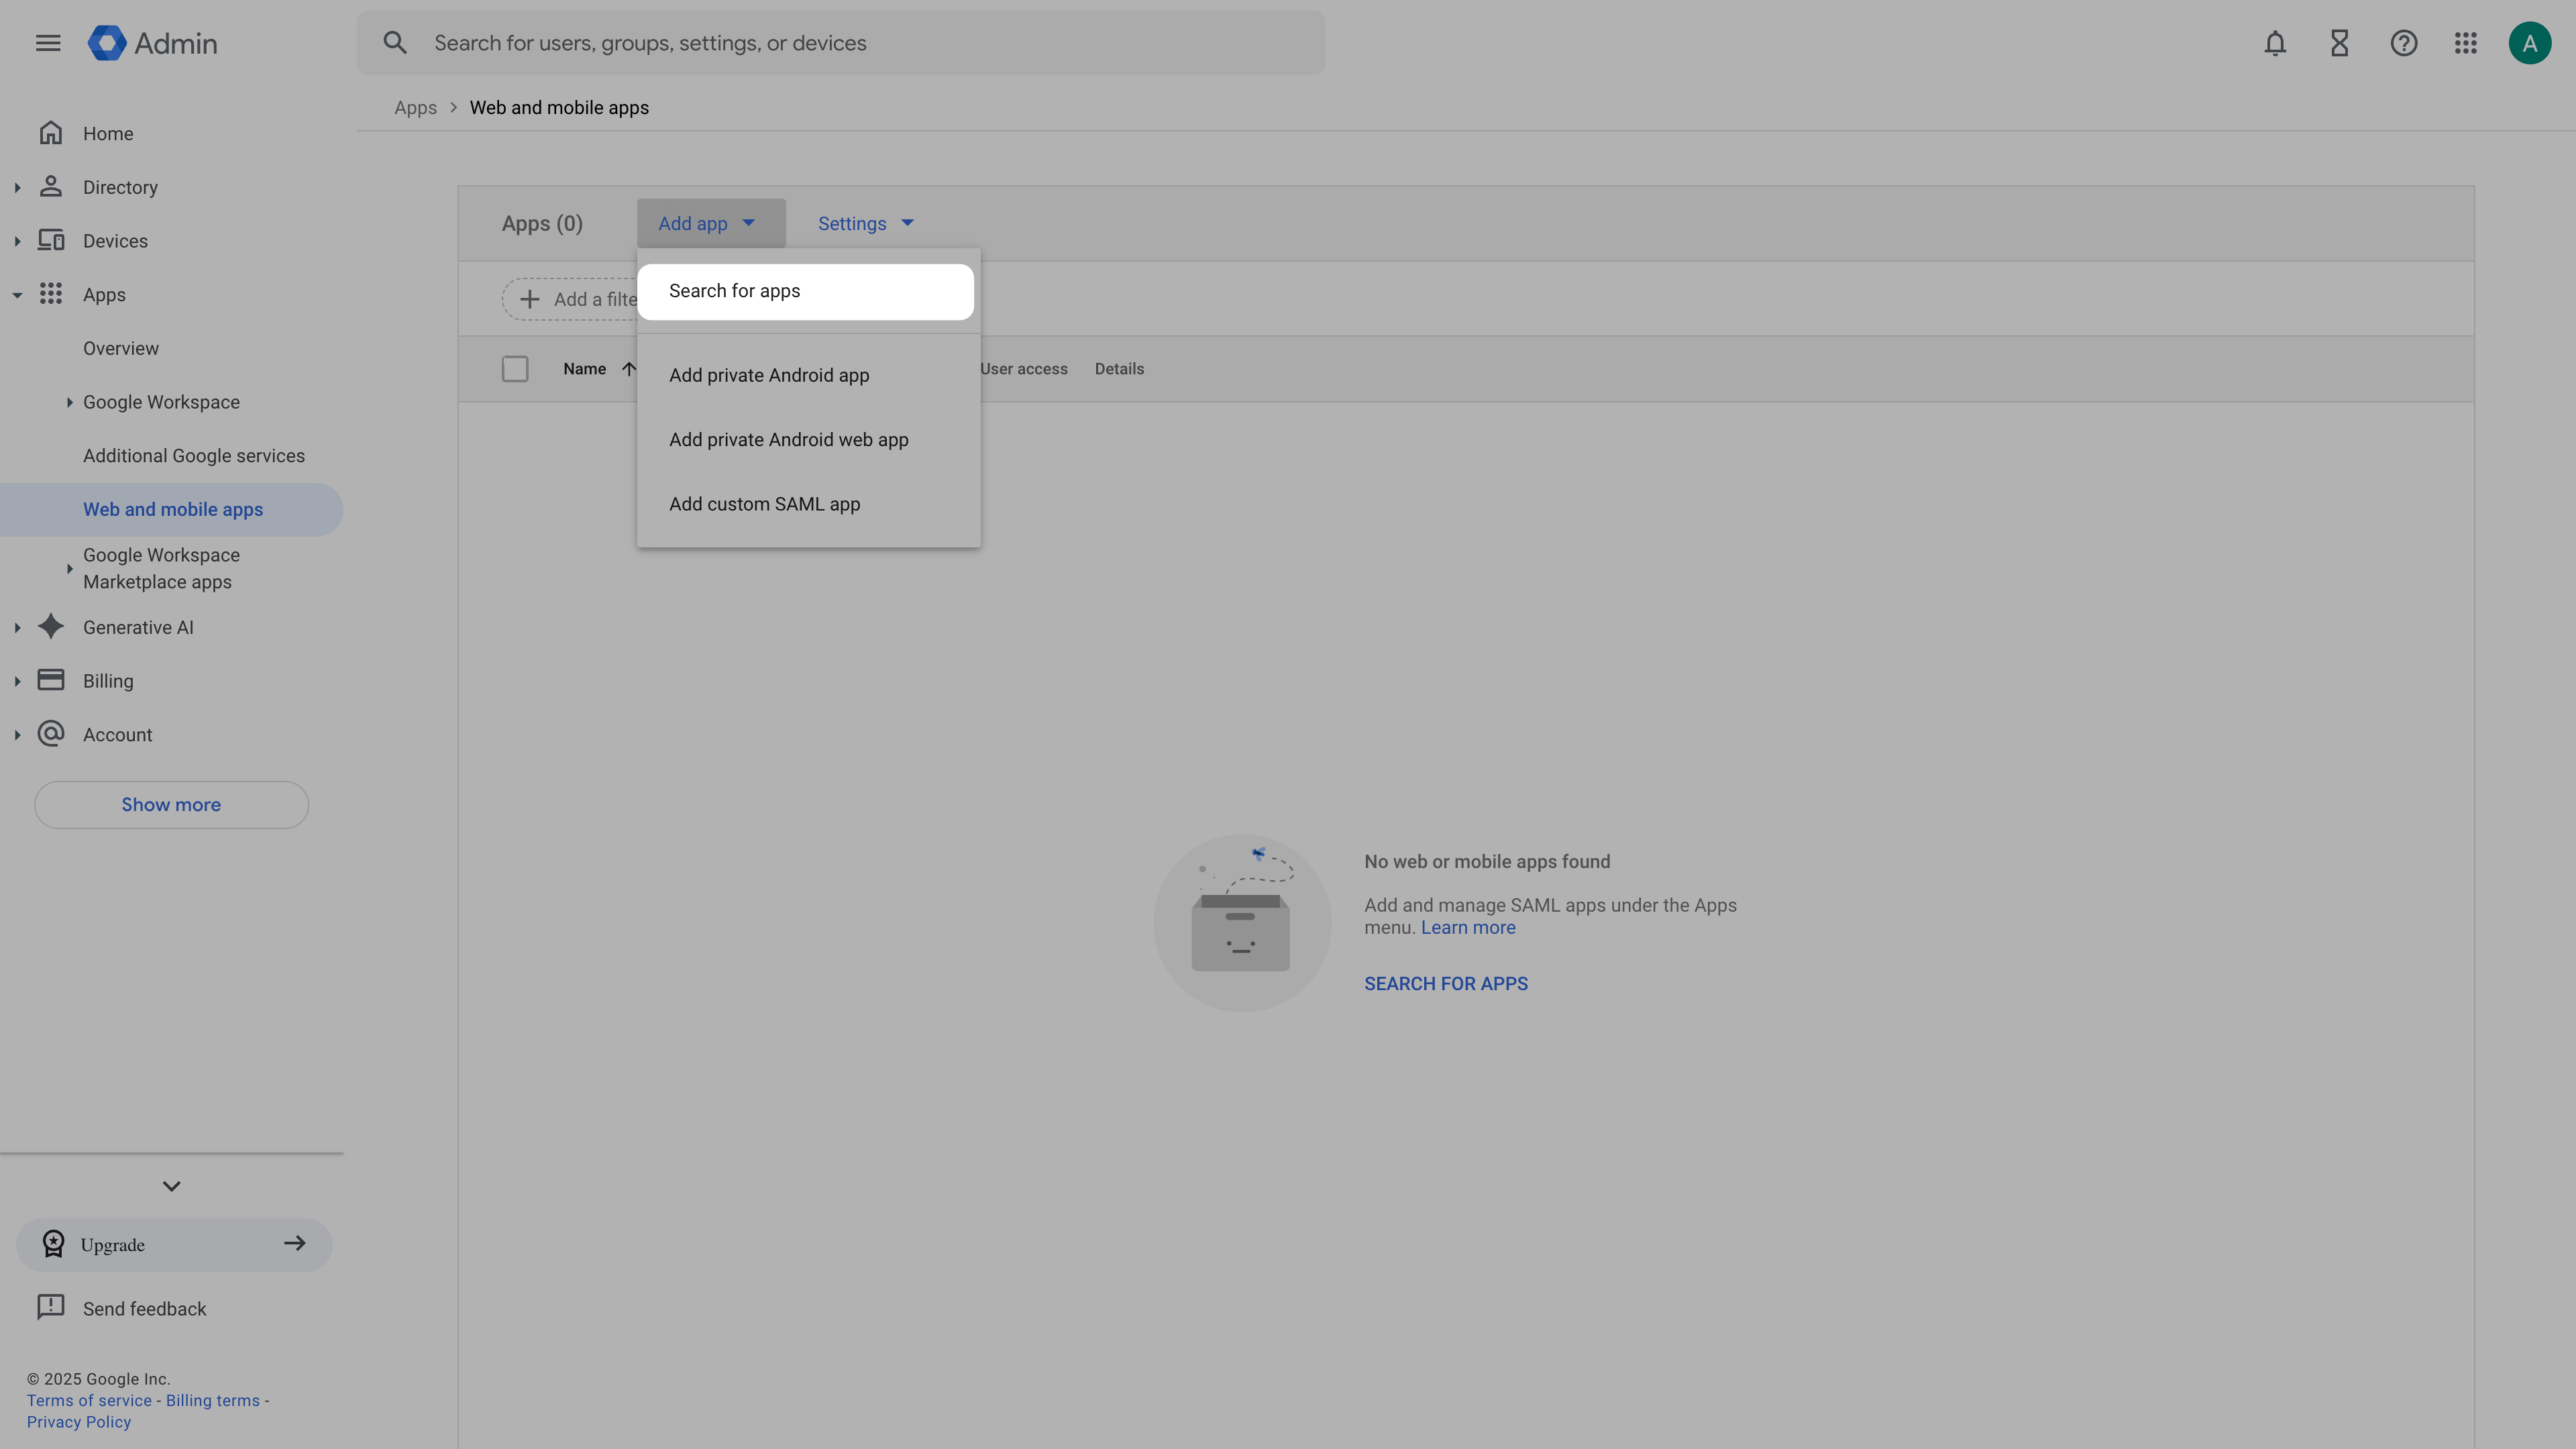The height and width of the screenshot is (1449, 2576).
Task: Select the Generative AI sparkle icon
Action: coord(51,627)
